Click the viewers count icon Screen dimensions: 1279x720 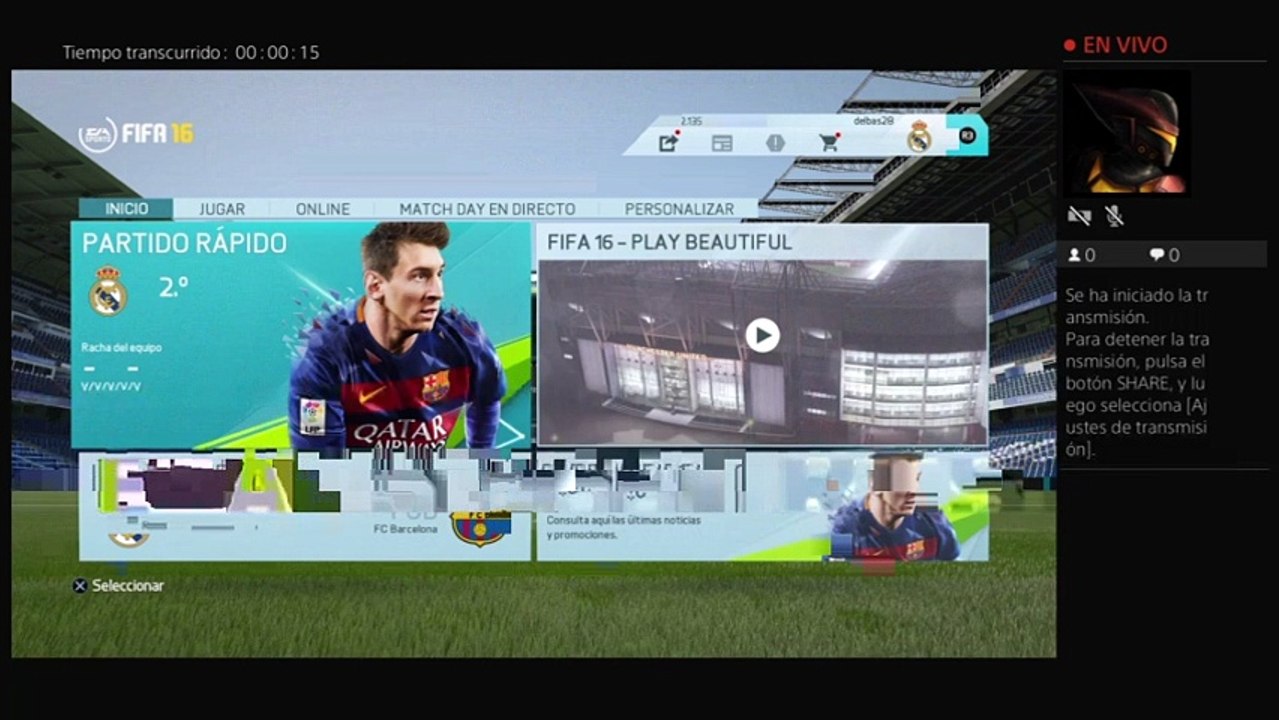point(1074,255)
